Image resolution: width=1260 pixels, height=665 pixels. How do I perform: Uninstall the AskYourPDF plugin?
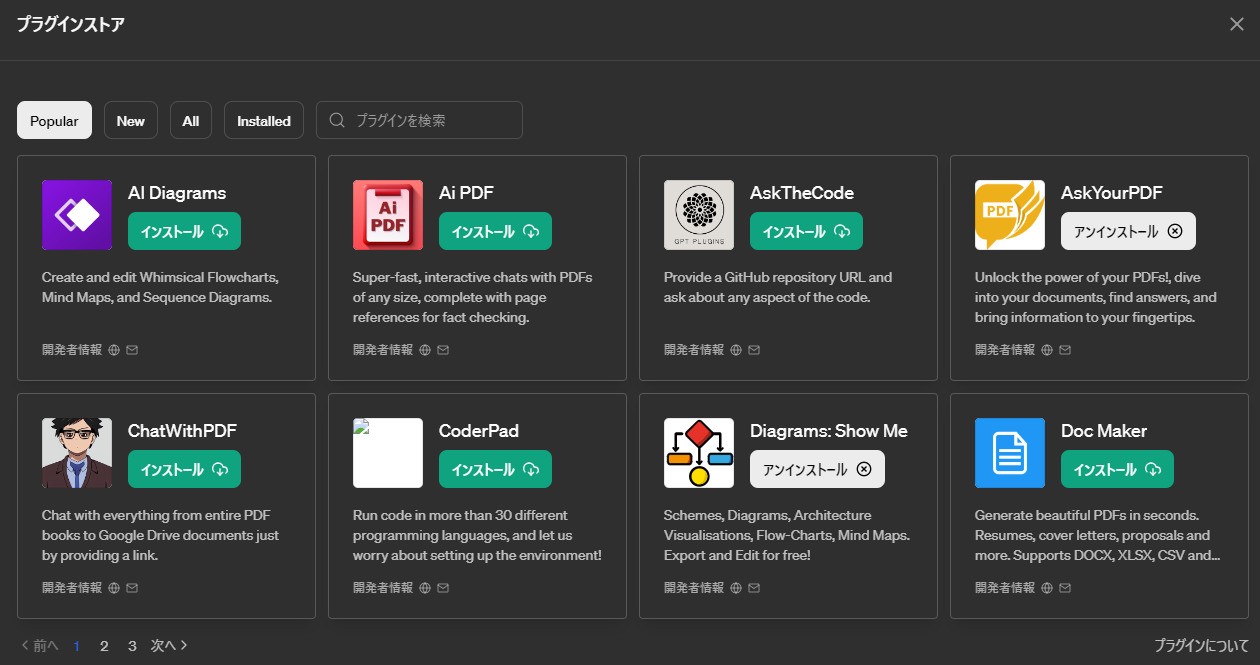tap(1128, 231)
